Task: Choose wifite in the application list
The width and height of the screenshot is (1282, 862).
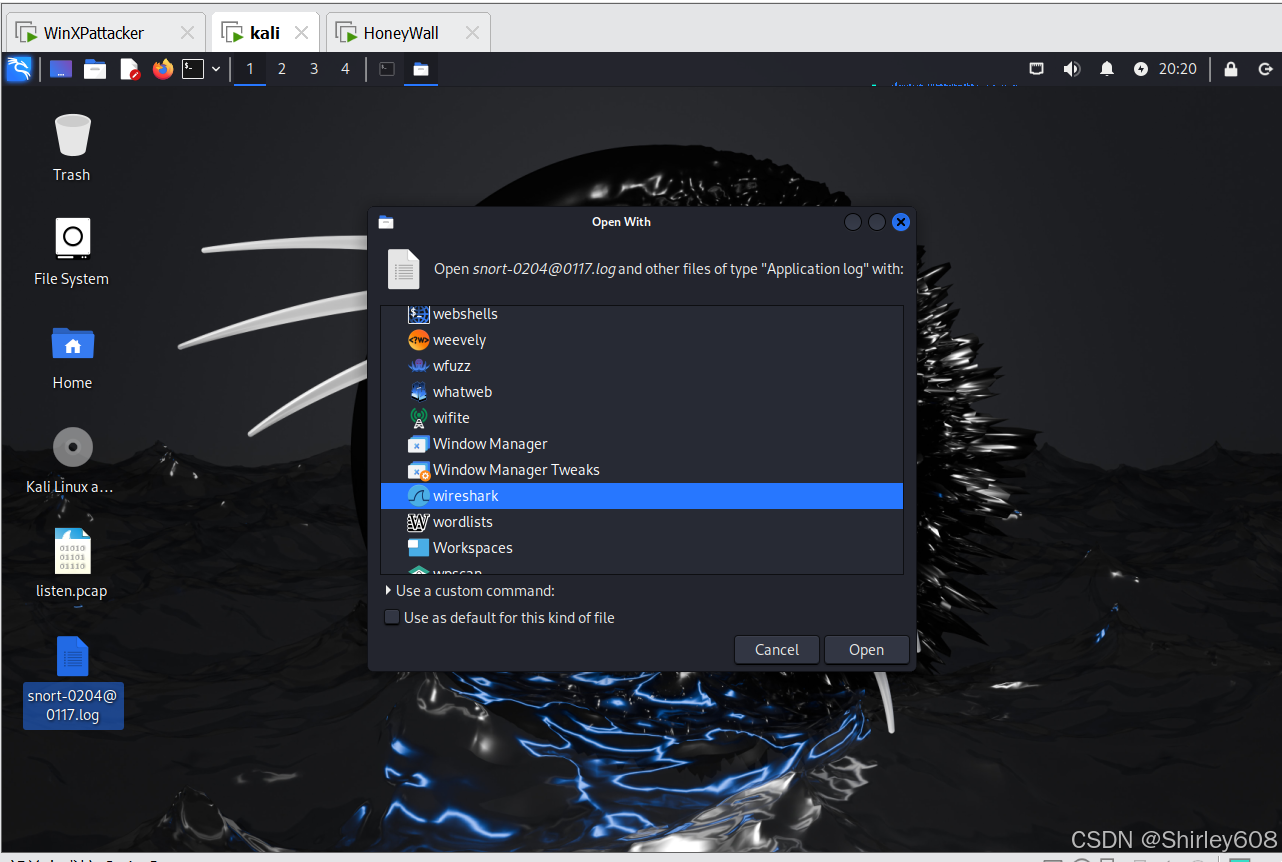Action: [642, 418]
